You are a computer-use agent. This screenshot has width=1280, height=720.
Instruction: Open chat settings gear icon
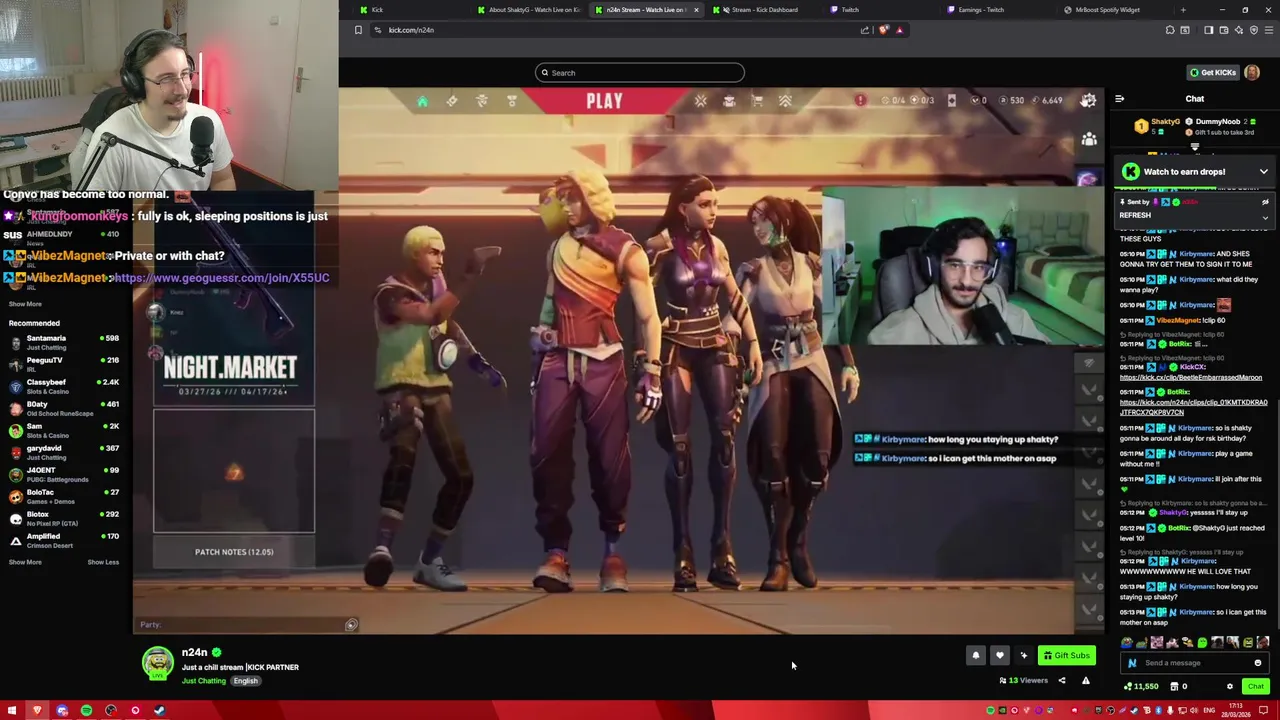click(x=1230, y=687)
